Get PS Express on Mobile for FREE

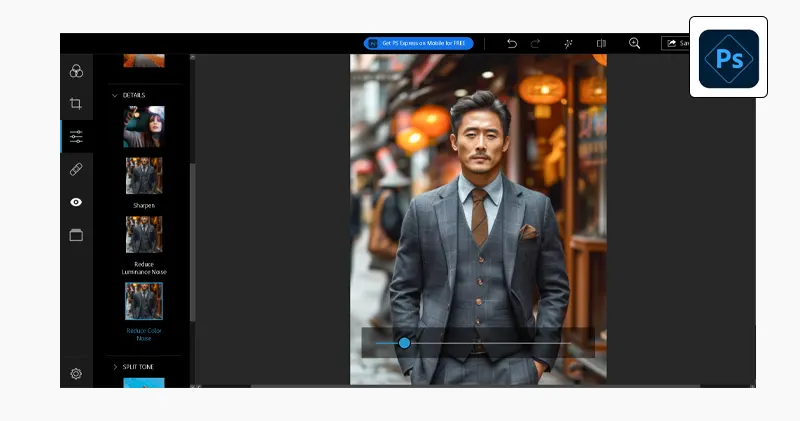coord(418,43)
